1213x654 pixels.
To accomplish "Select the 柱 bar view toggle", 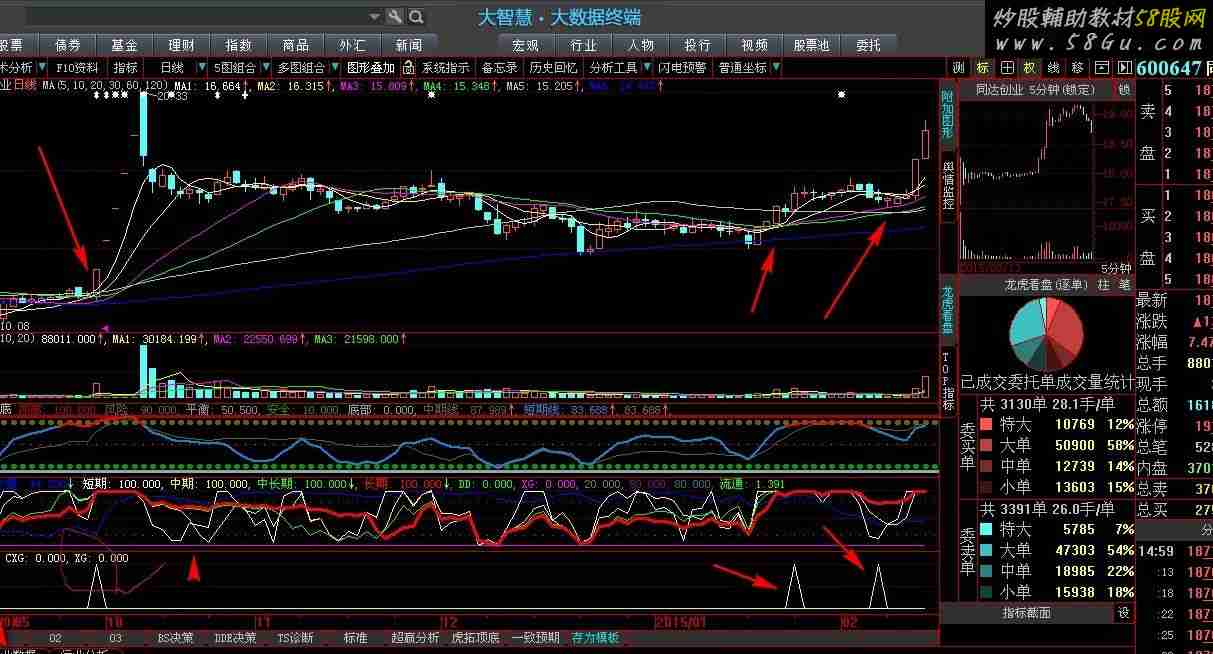I will coord(1104,285).
